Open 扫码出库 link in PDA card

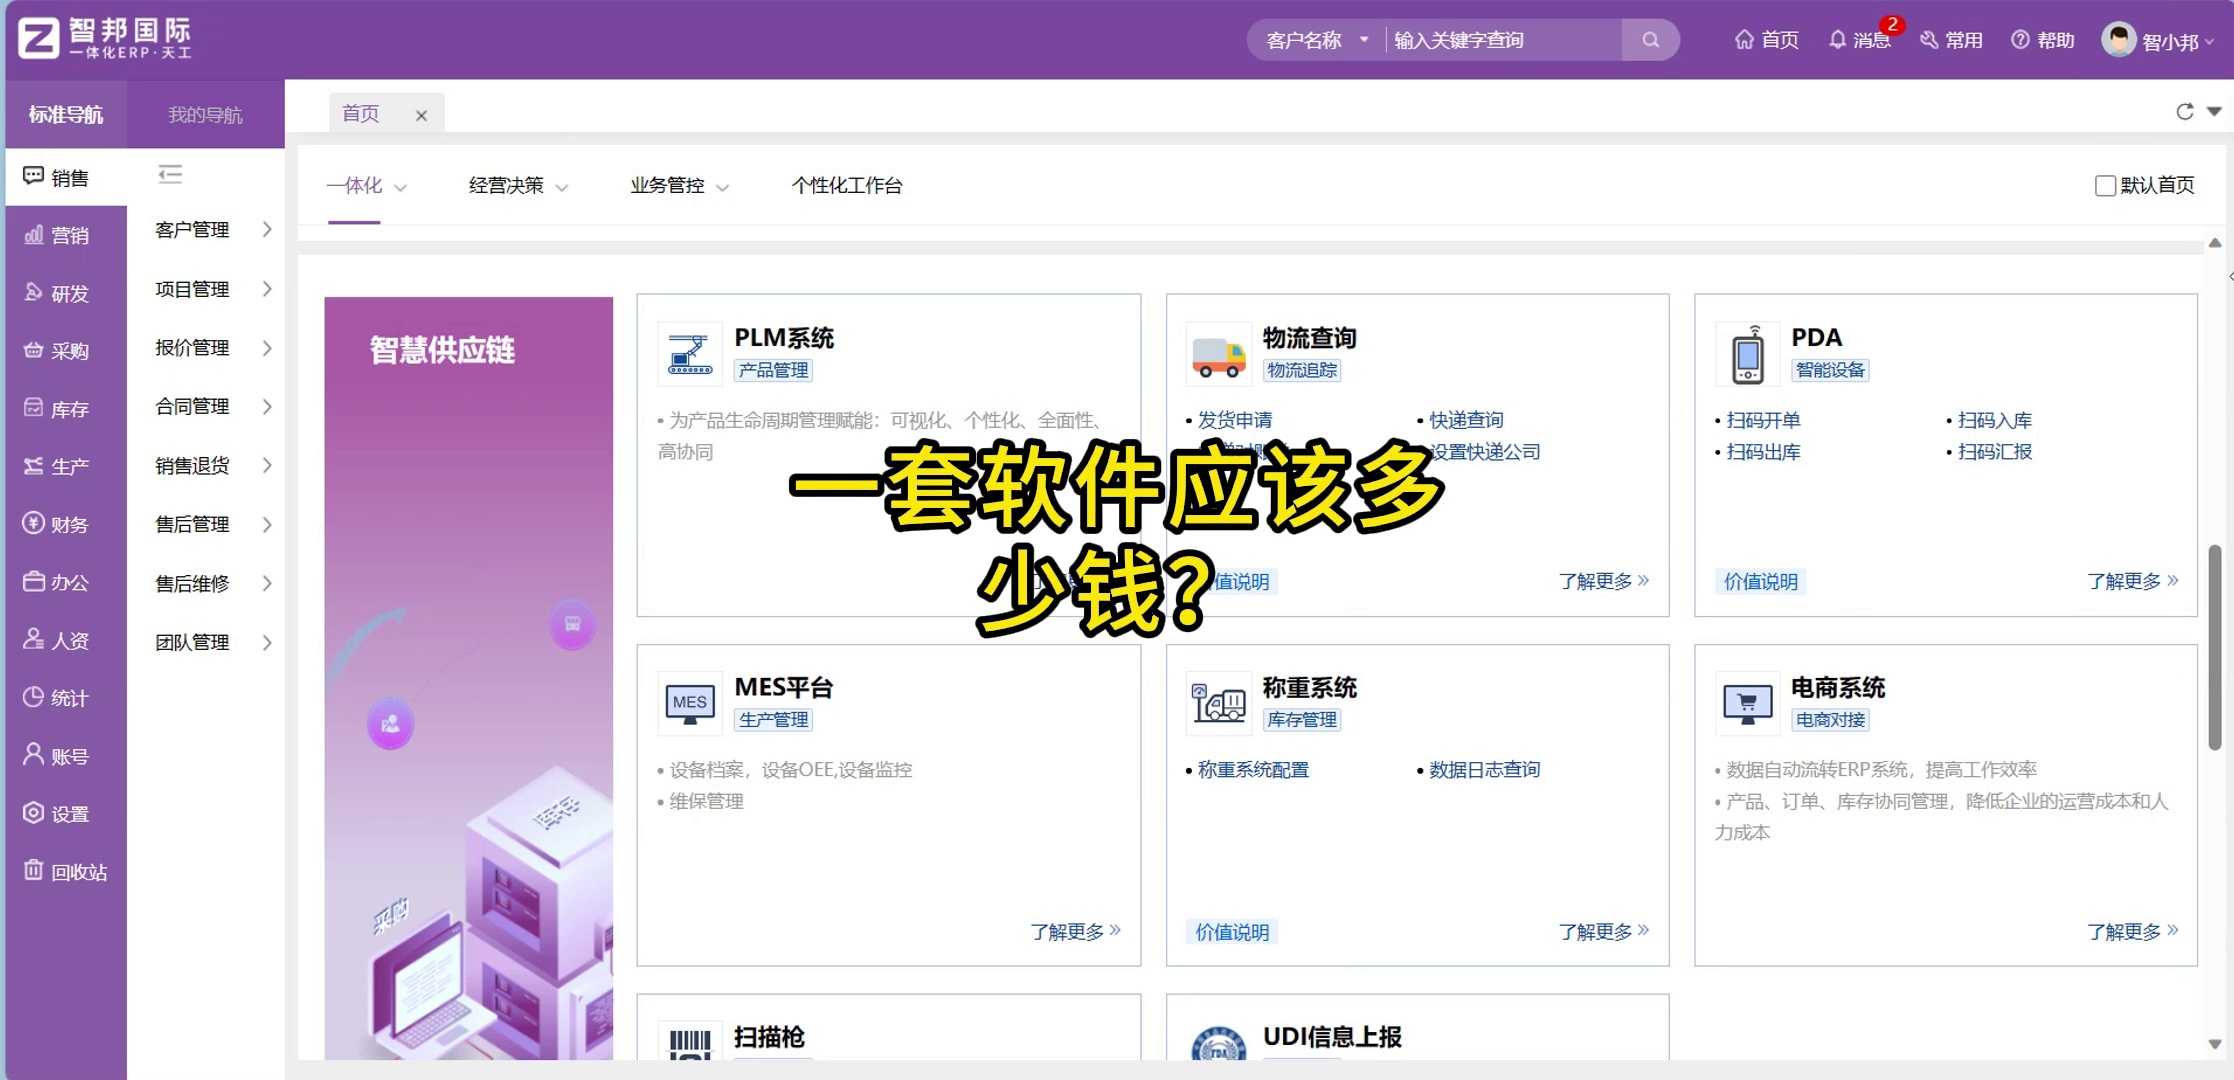pos(1763,452)
